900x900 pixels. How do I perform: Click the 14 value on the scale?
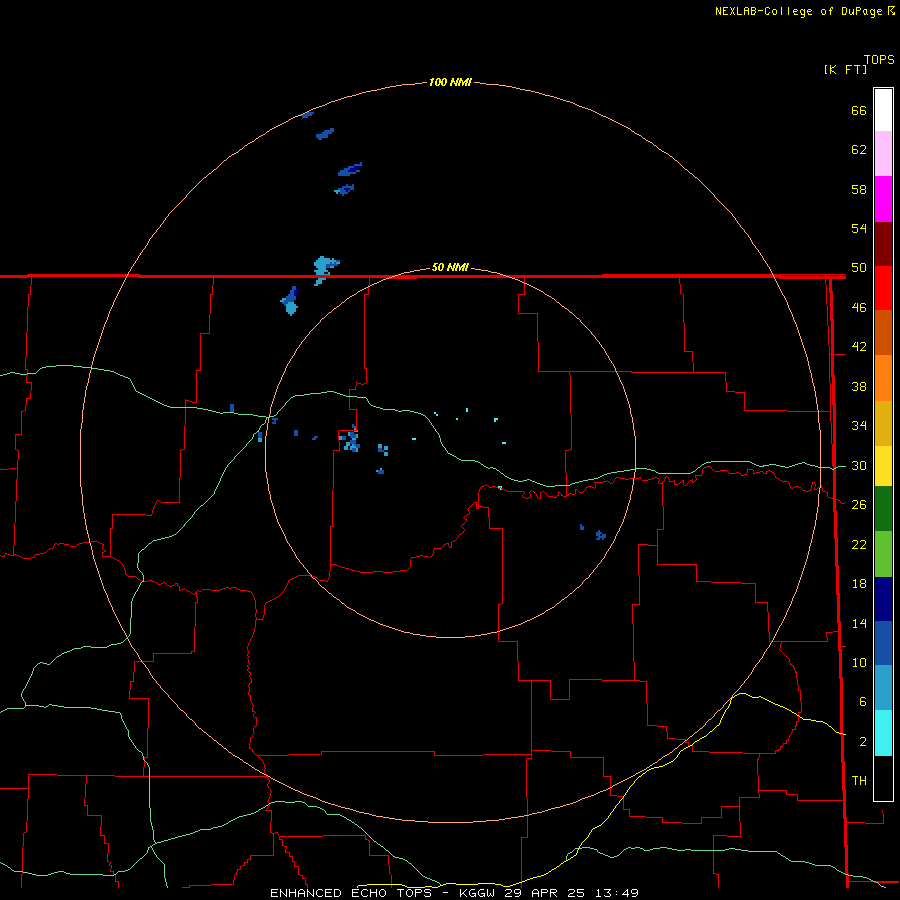tap(859, 623)
